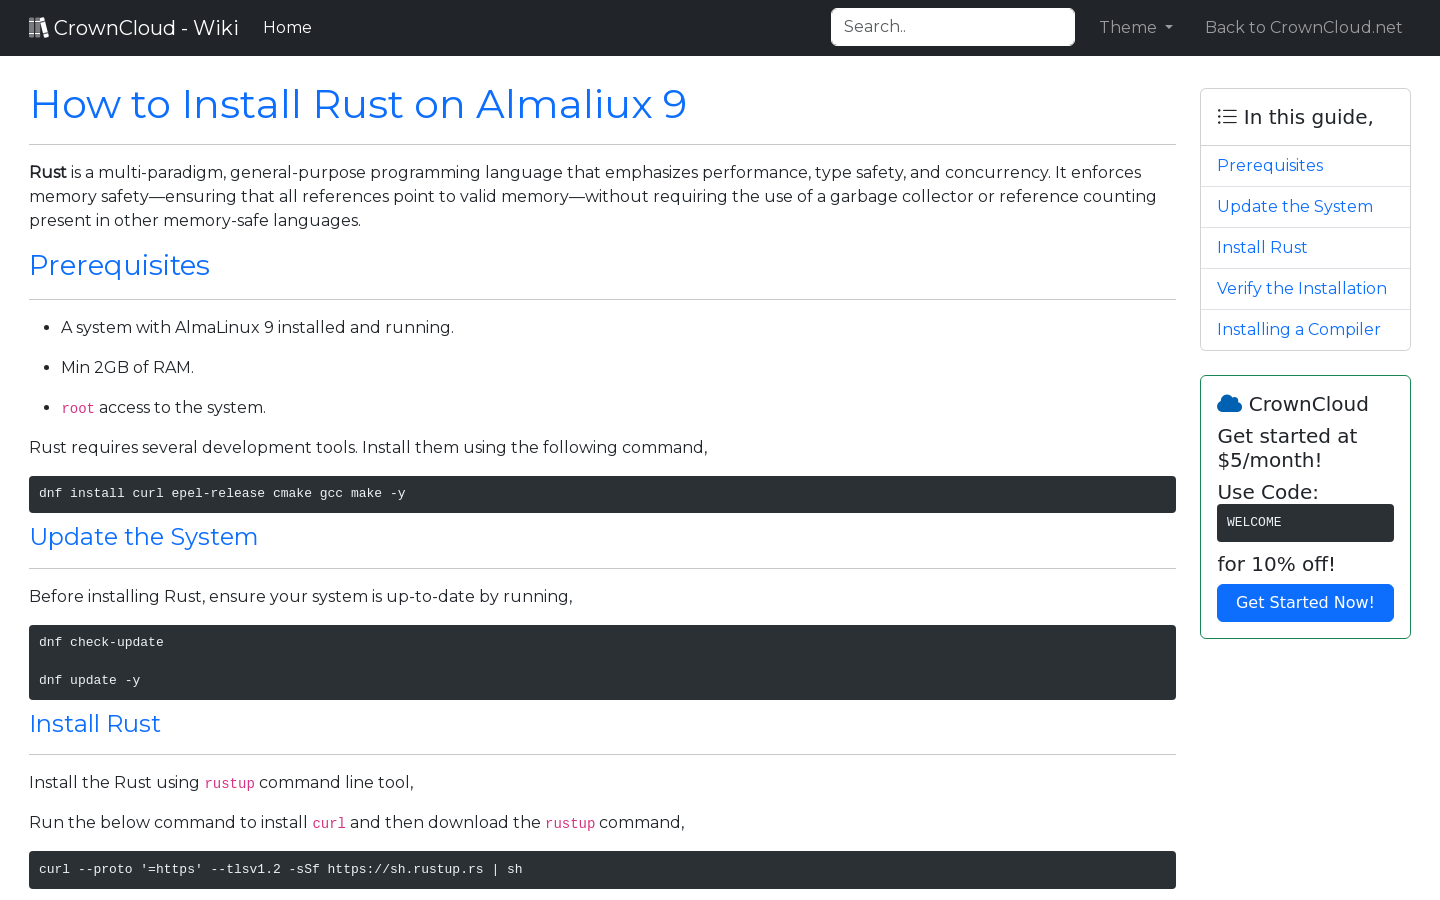Viewport: 1440px width, 900px height.
Task: Click 'Rust requires several development tools' sentence
Action: tap(368, 447)
